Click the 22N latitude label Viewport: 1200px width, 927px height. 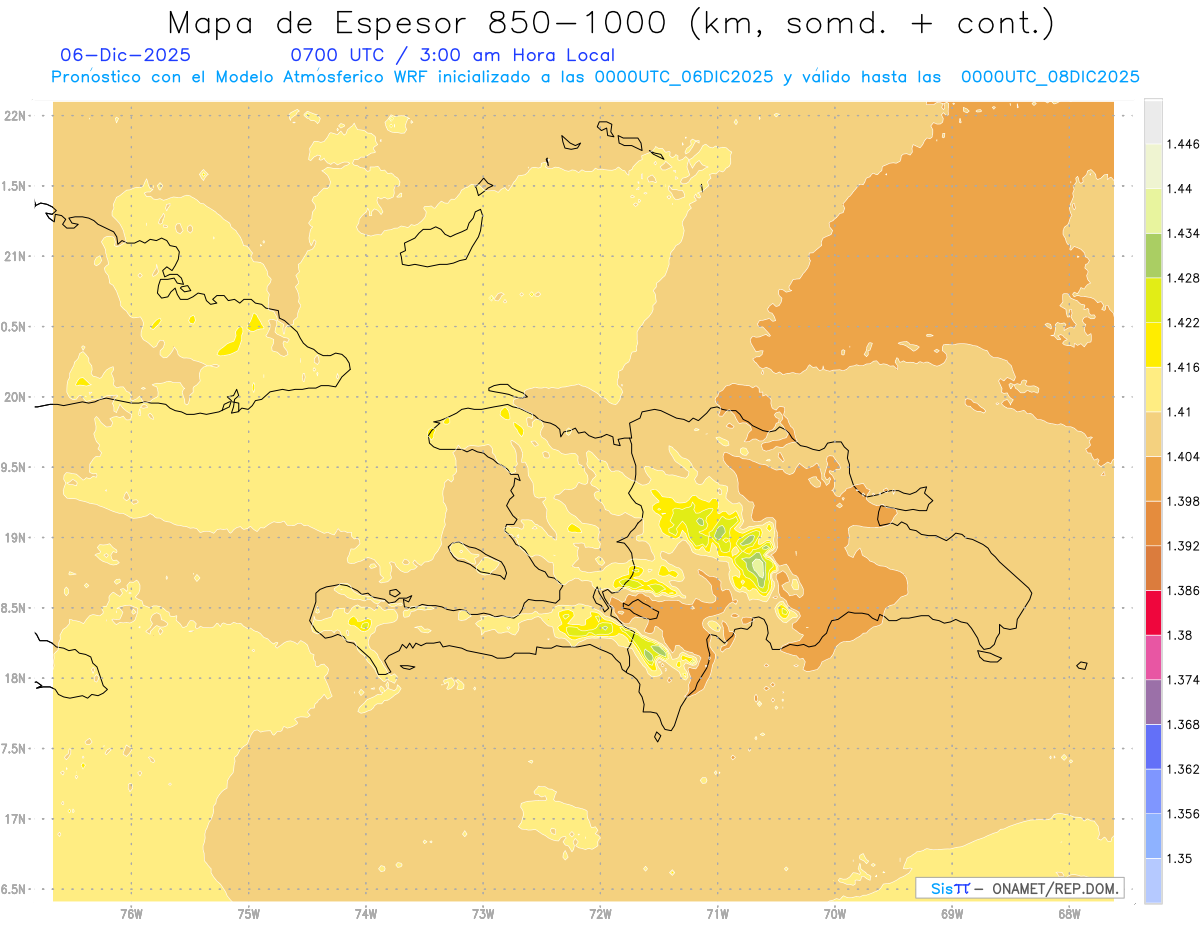15,116
